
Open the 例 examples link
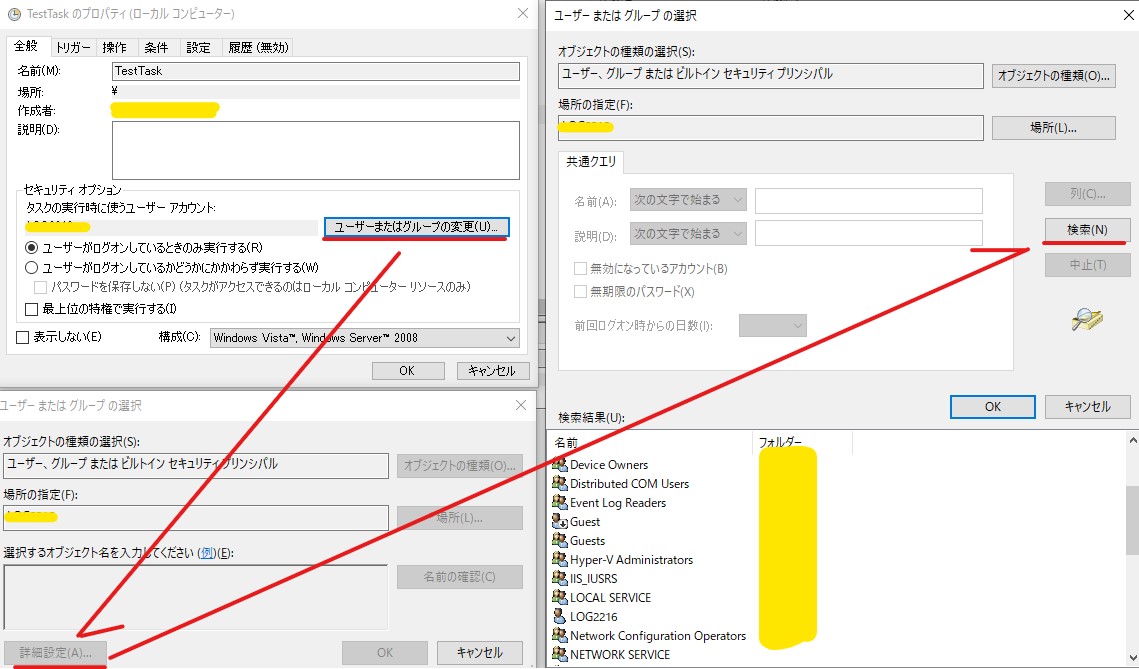coord(207,553)
